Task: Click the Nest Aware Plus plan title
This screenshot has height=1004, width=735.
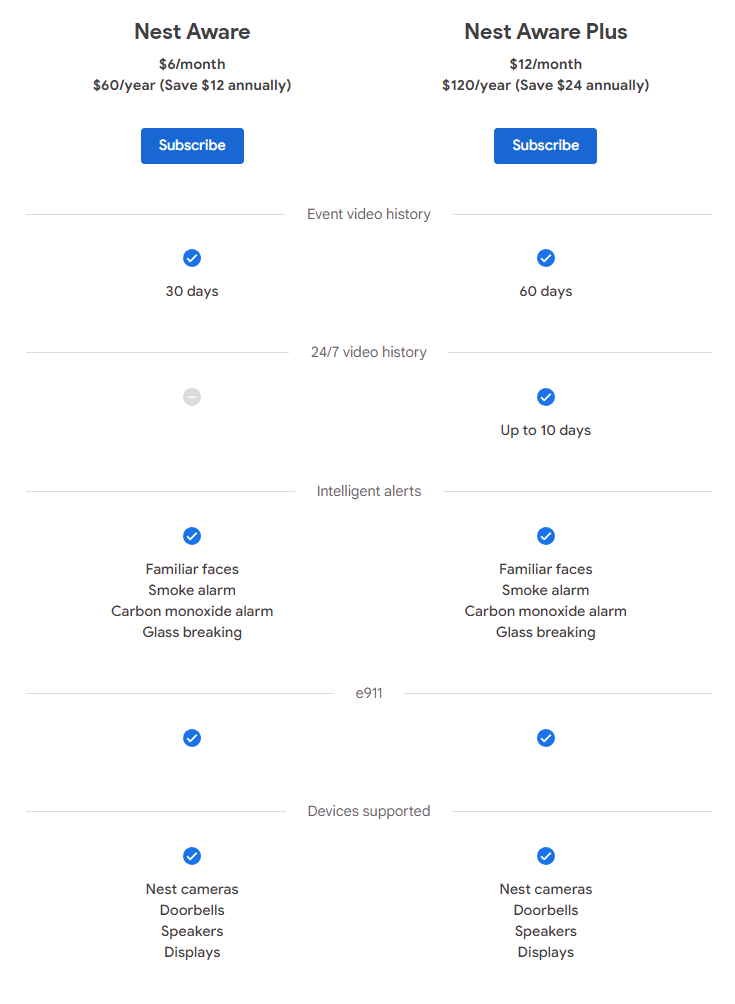Action: [x=546, y=32]
